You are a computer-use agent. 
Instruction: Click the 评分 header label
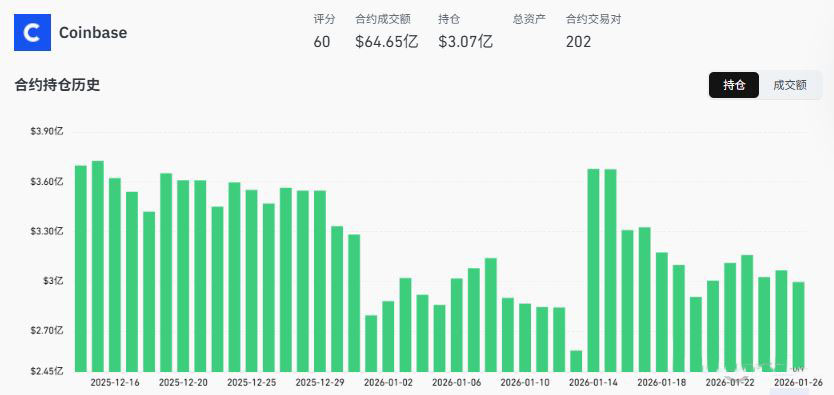tap(324, 20)
